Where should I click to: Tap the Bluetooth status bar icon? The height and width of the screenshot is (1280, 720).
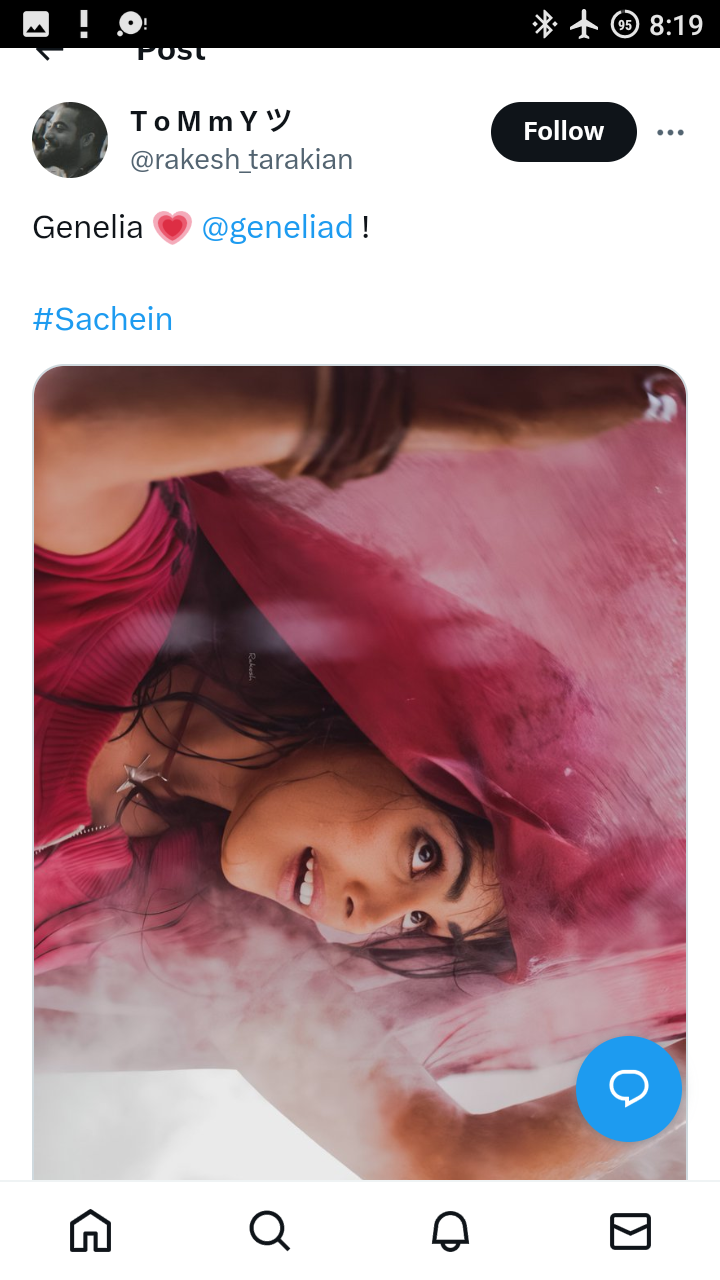[x=544, y=24]
